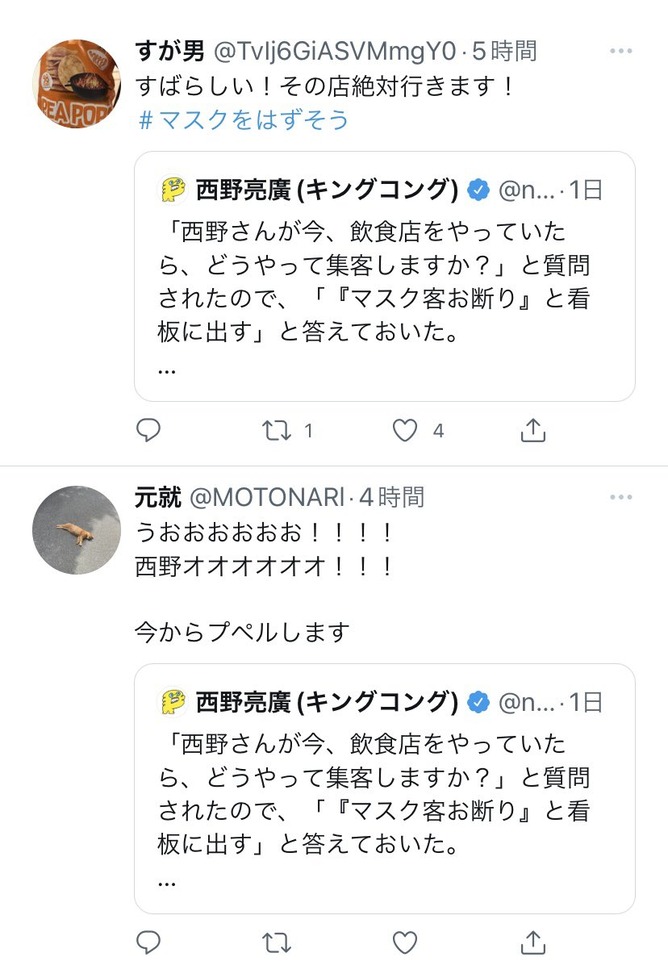Click 西野亮廣 verified badge in first quote
Screen dimensions: 668x978
point(479,189)
